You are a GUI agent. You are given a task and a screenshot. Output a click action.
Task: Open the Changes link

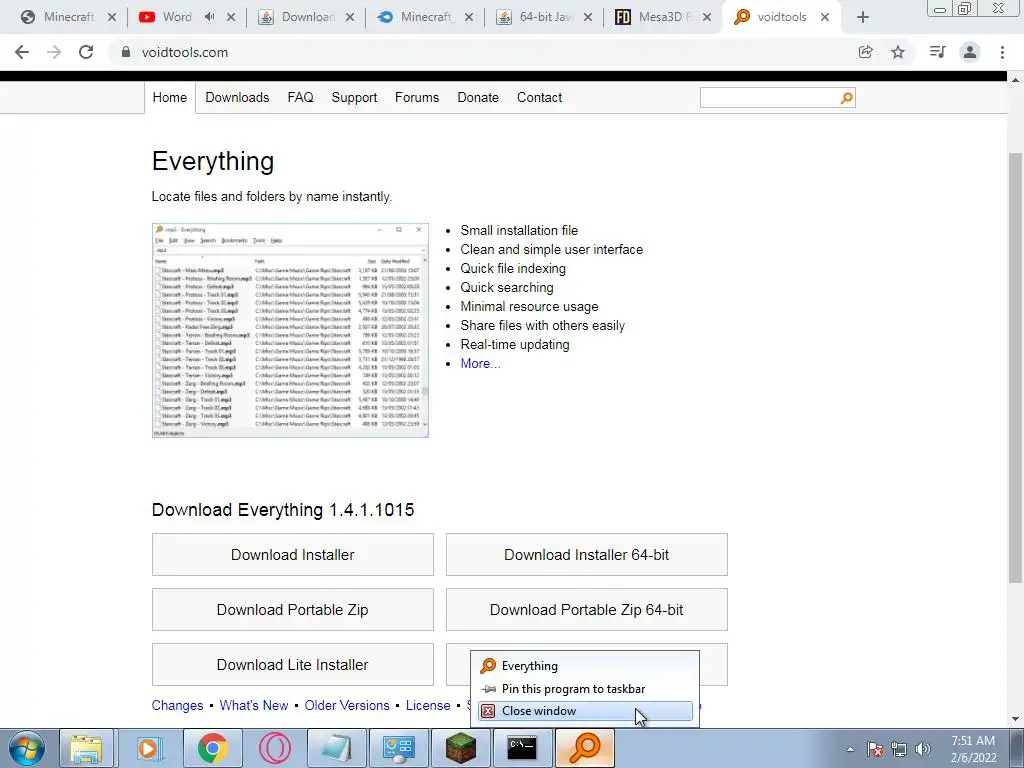tap(177, 705)
